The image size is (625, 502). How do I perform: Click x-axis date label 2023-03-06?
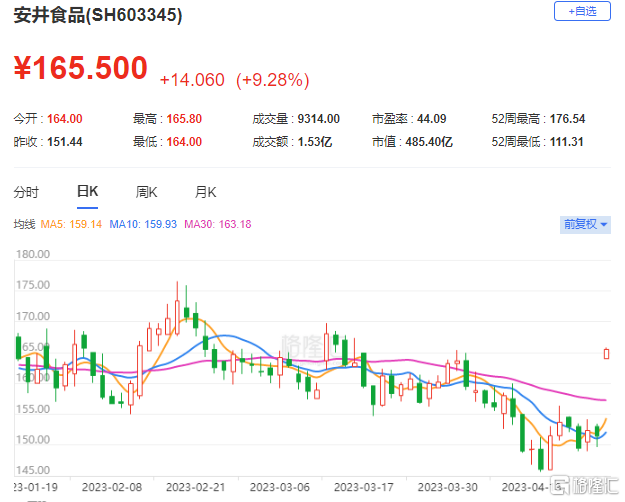coord(279,487)
